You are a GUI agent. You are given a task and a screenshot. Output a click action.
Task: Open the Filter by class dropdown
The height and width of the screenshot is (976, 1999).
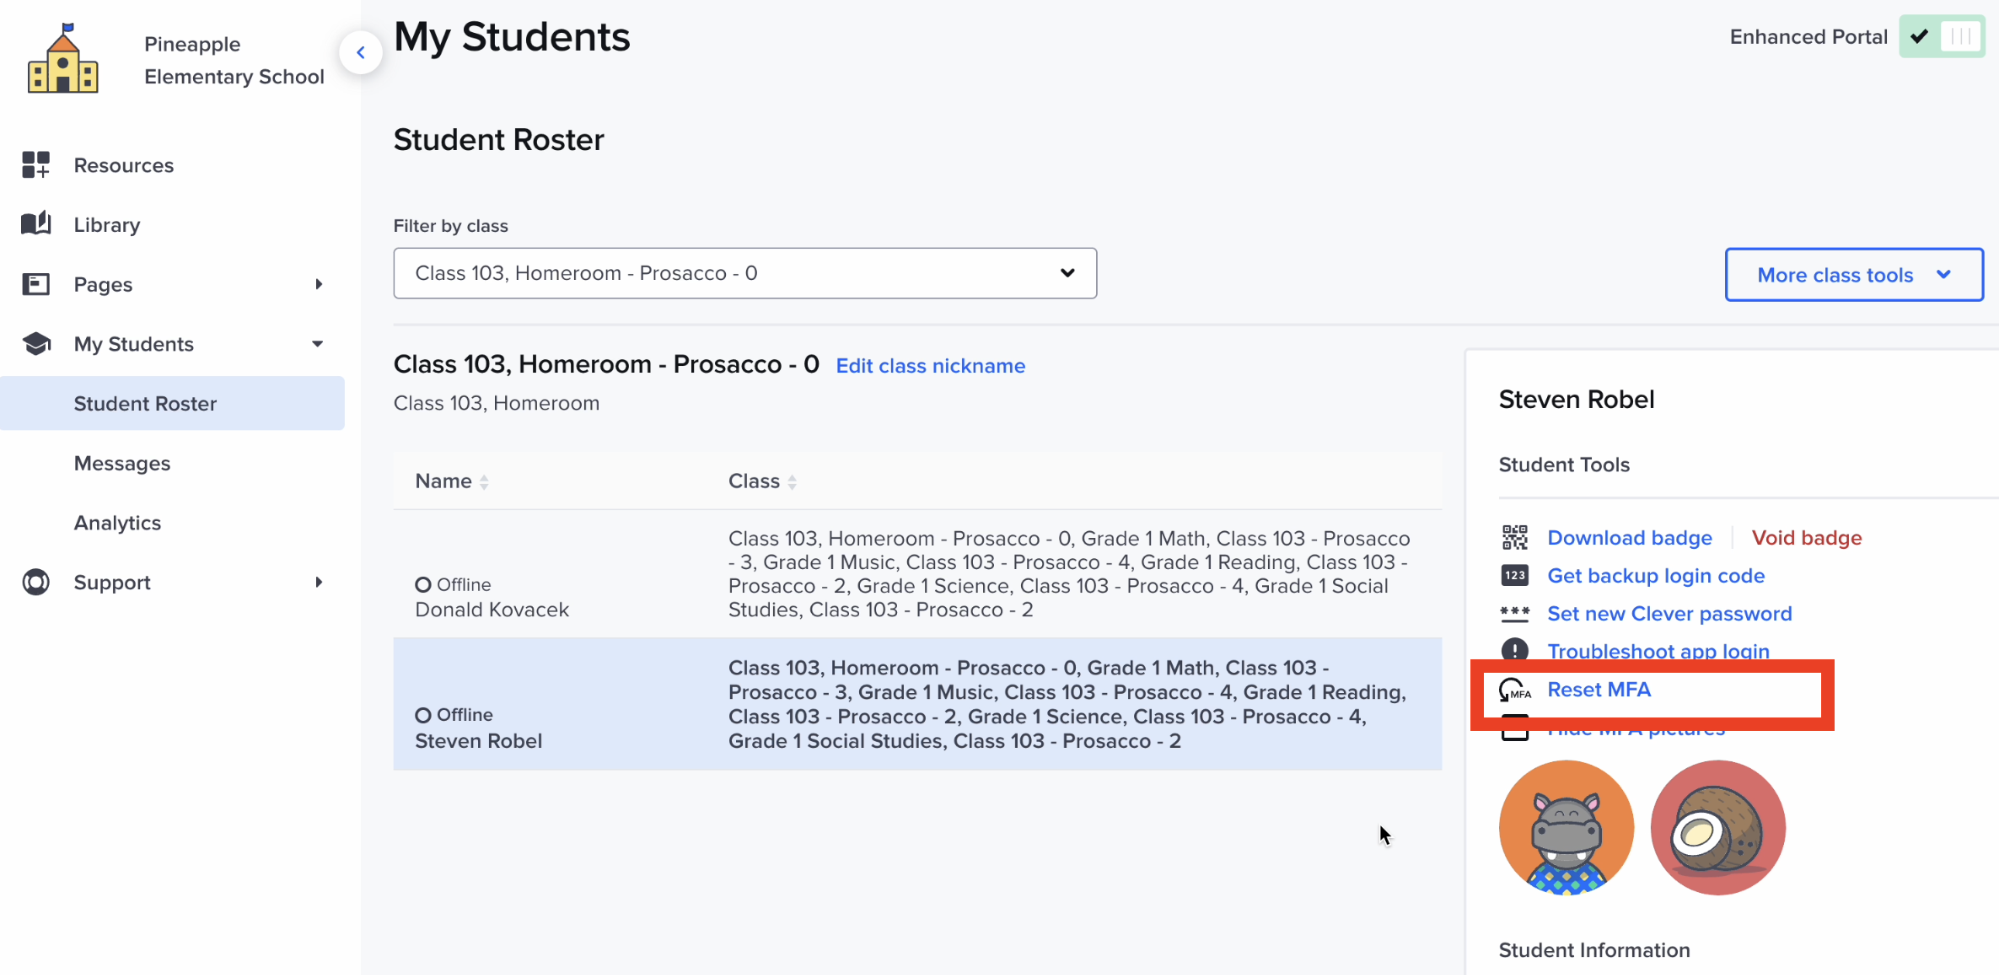pyautogui.click(x=744, y=272)
